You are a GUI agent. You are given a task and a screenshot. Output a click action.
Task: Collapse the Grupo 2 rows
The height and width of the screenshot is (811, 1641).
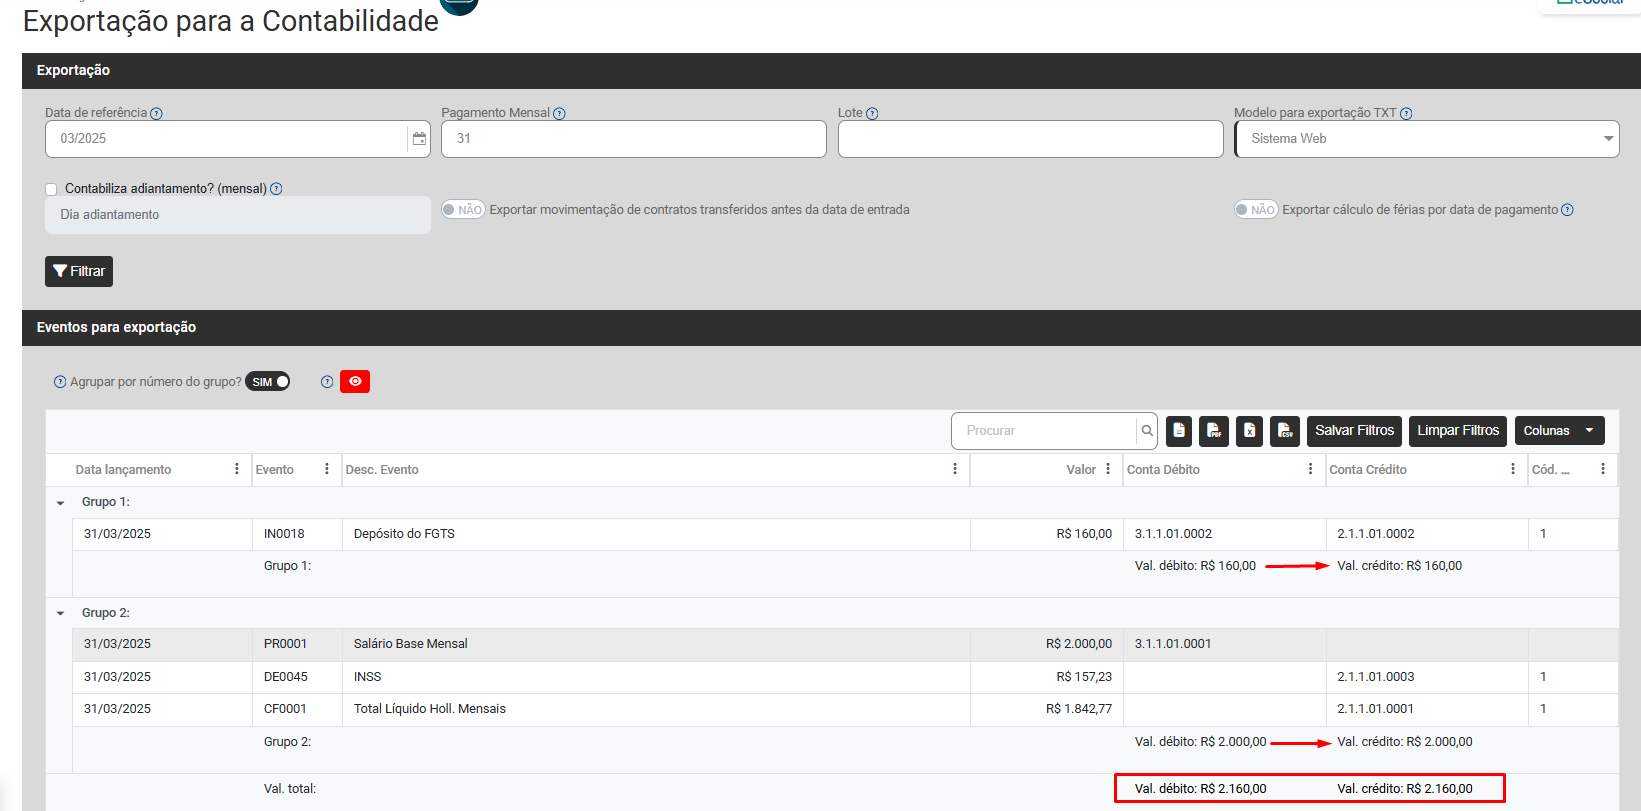[61, 613]
